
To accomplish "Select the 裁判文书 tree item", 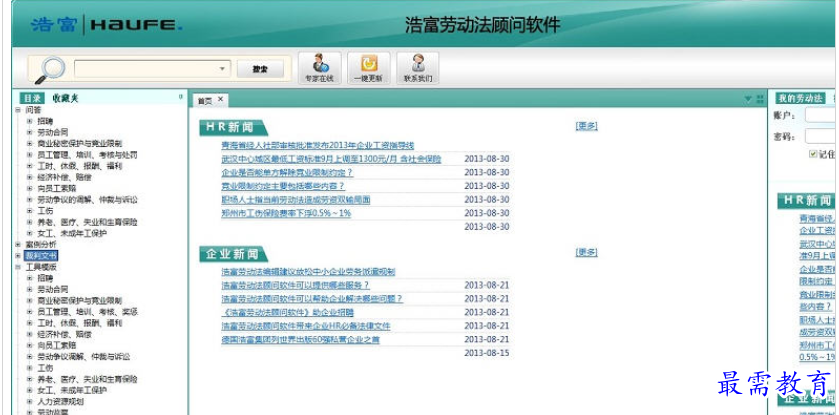I will [41, 256].
